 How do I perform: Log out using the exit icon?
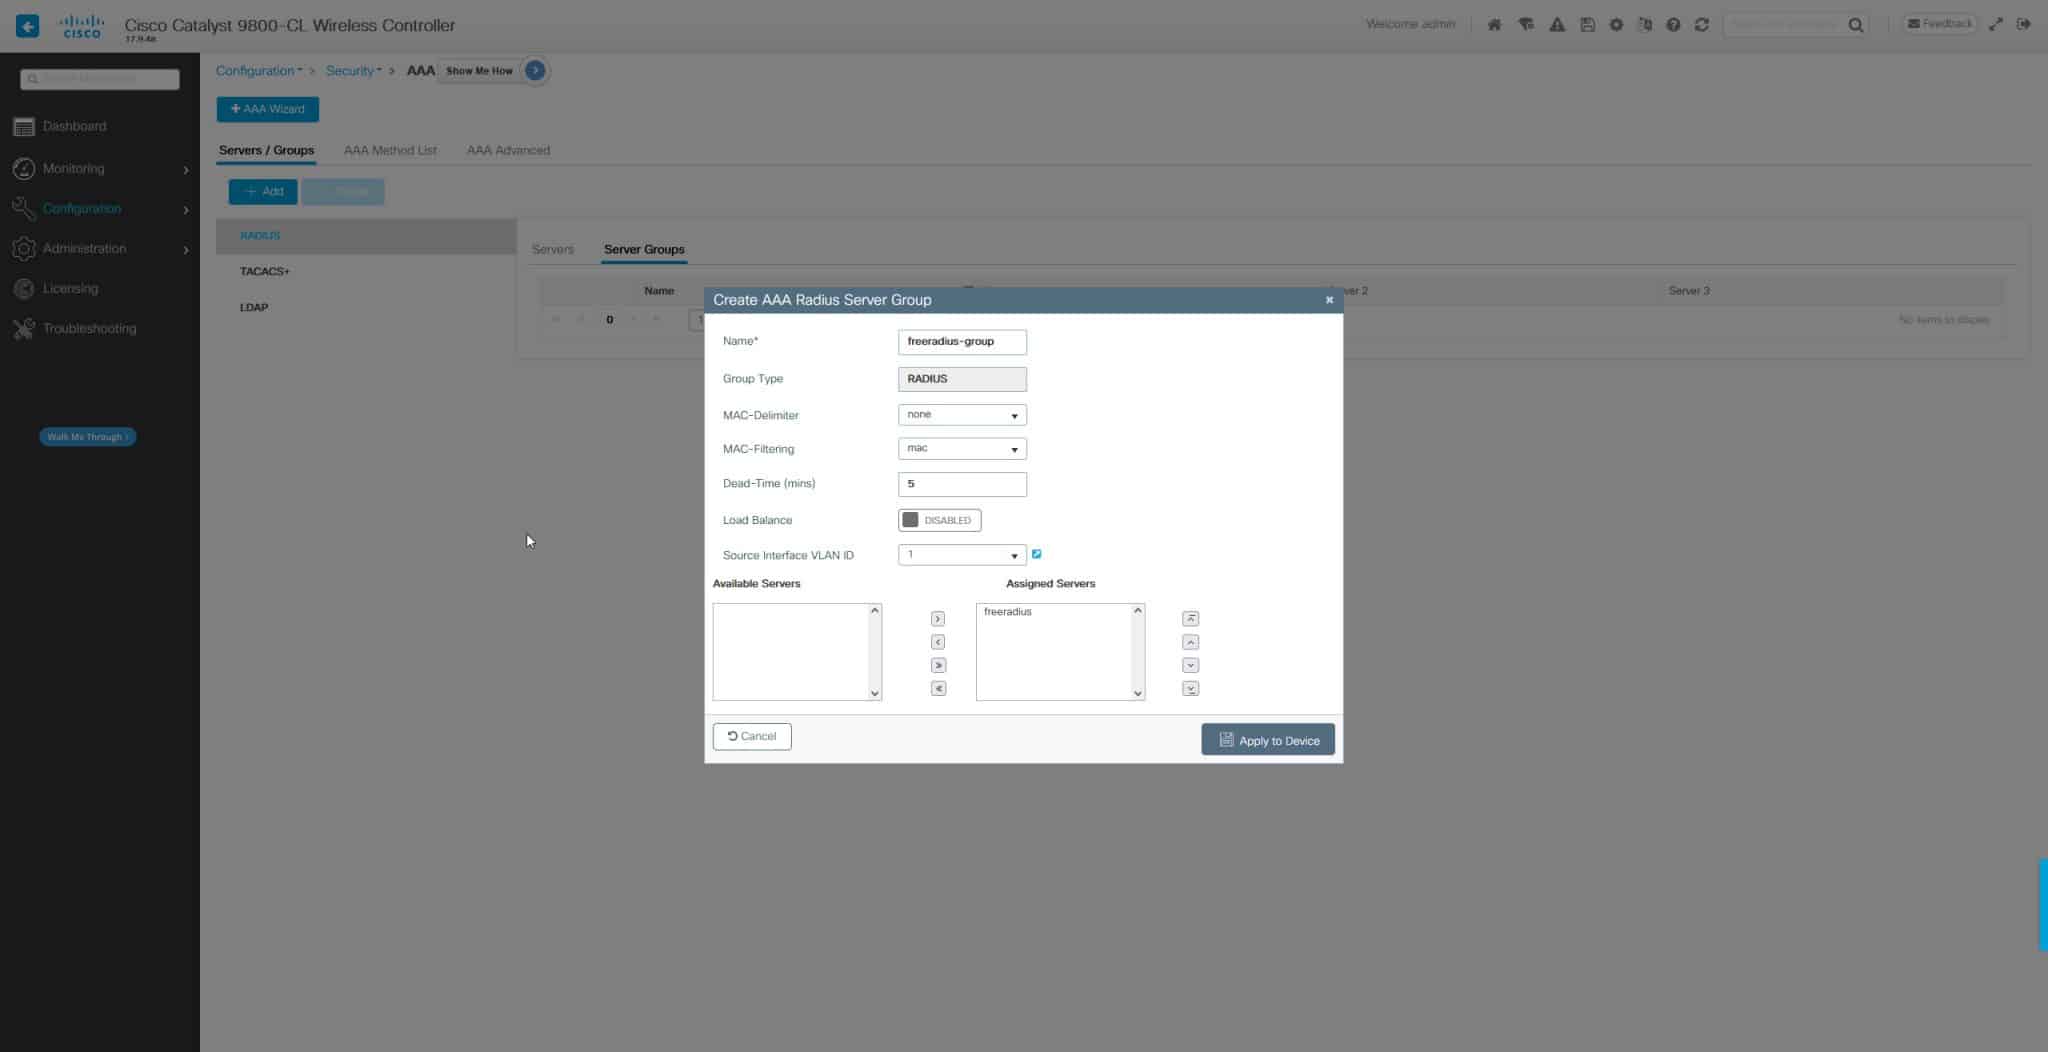pyautogui.click(x=2024, y=25)
